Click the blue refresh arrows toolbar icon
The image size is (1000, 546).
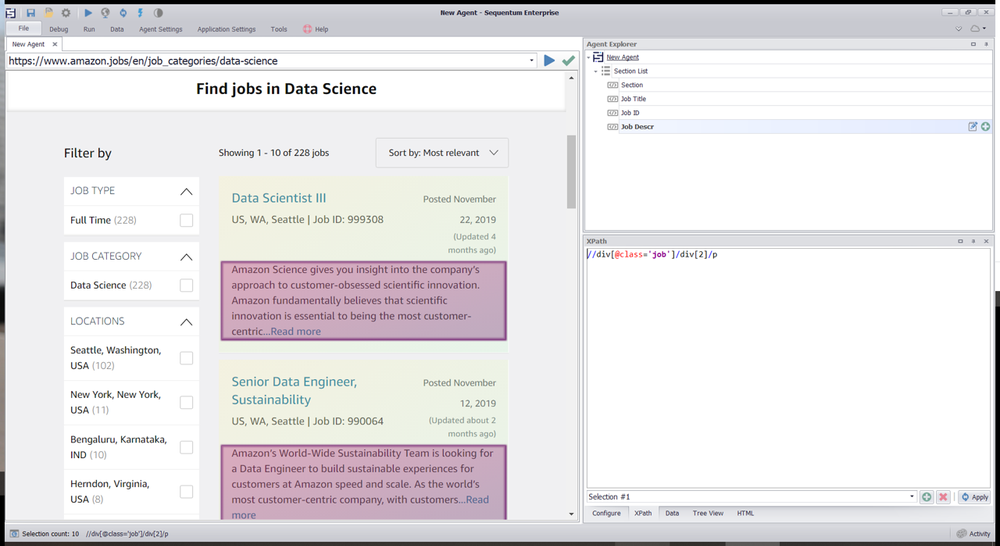point(123,13)
